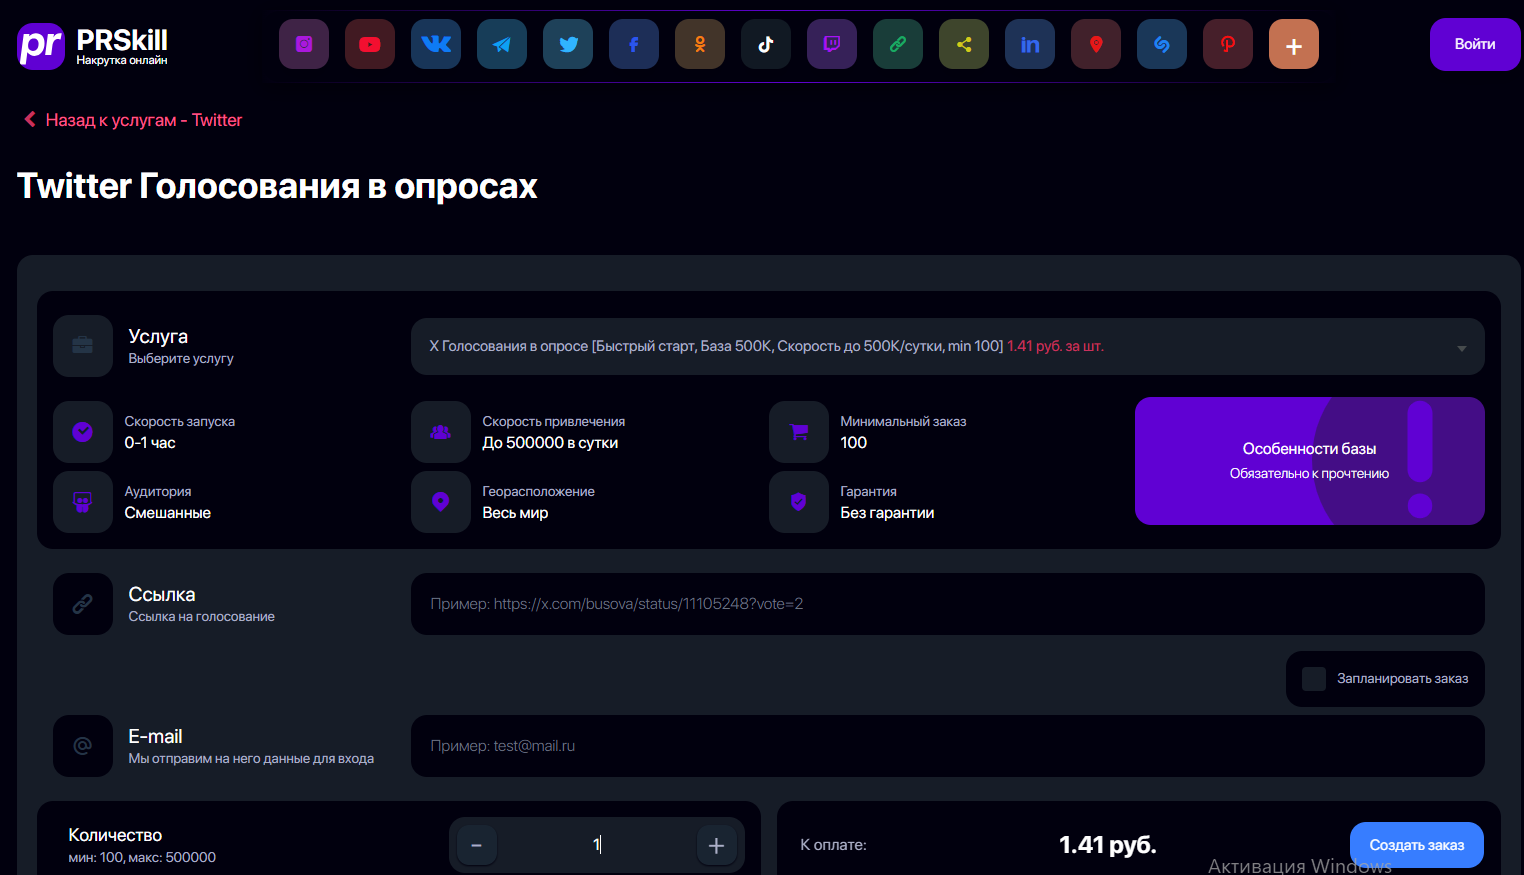Viewport: 1524px width, 875px height.
Task: Click the Количество label
Action: [115, 835]
